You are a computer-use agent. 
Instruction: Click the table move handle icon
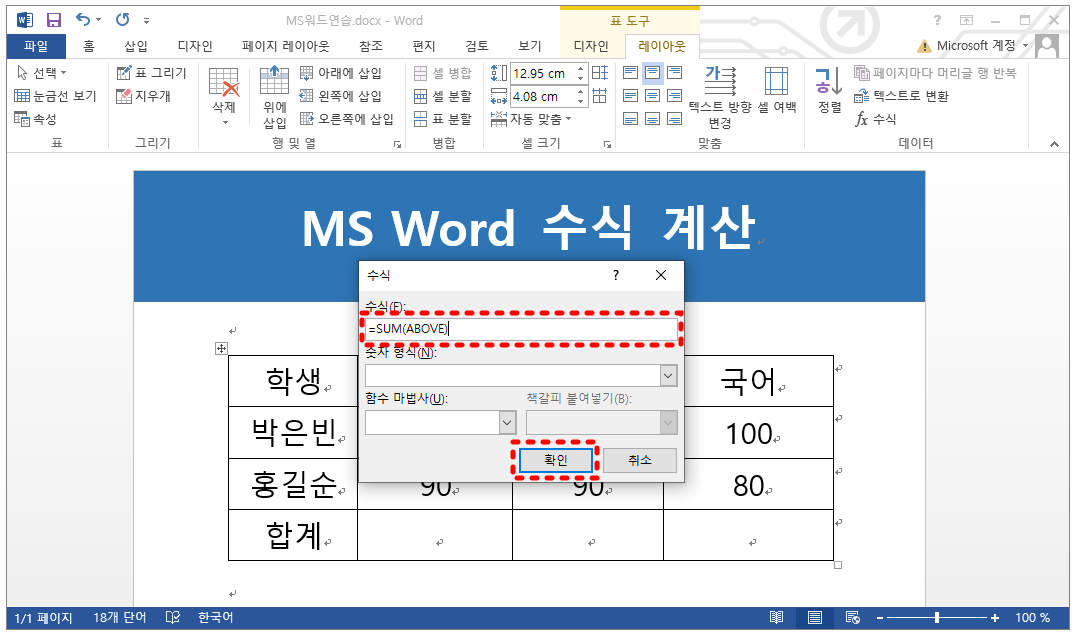point(221,348)
